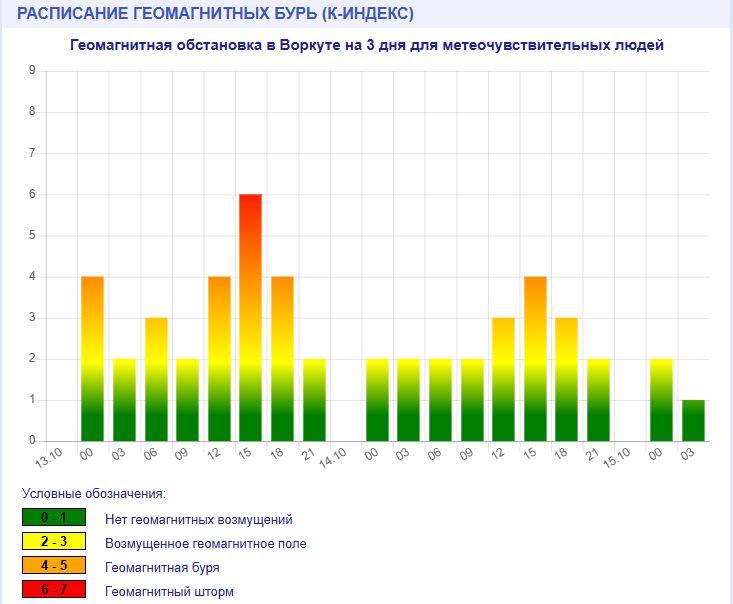This screenshot has height=604, width=733.
Task: Click the 'Геомагнитный шторм' legend label
Action: 168,592
